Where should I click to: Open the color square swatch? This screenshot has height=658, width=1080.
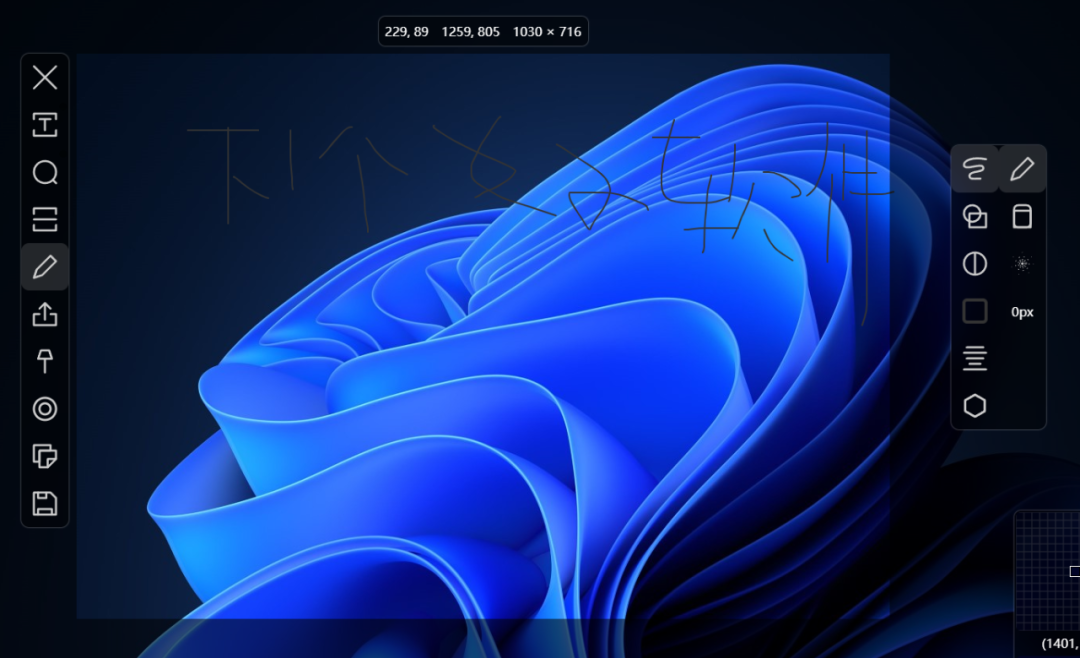975,311
